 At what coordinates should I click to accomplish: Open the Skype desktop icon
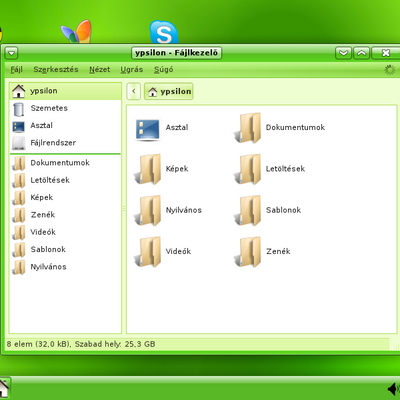pos(164,32)
